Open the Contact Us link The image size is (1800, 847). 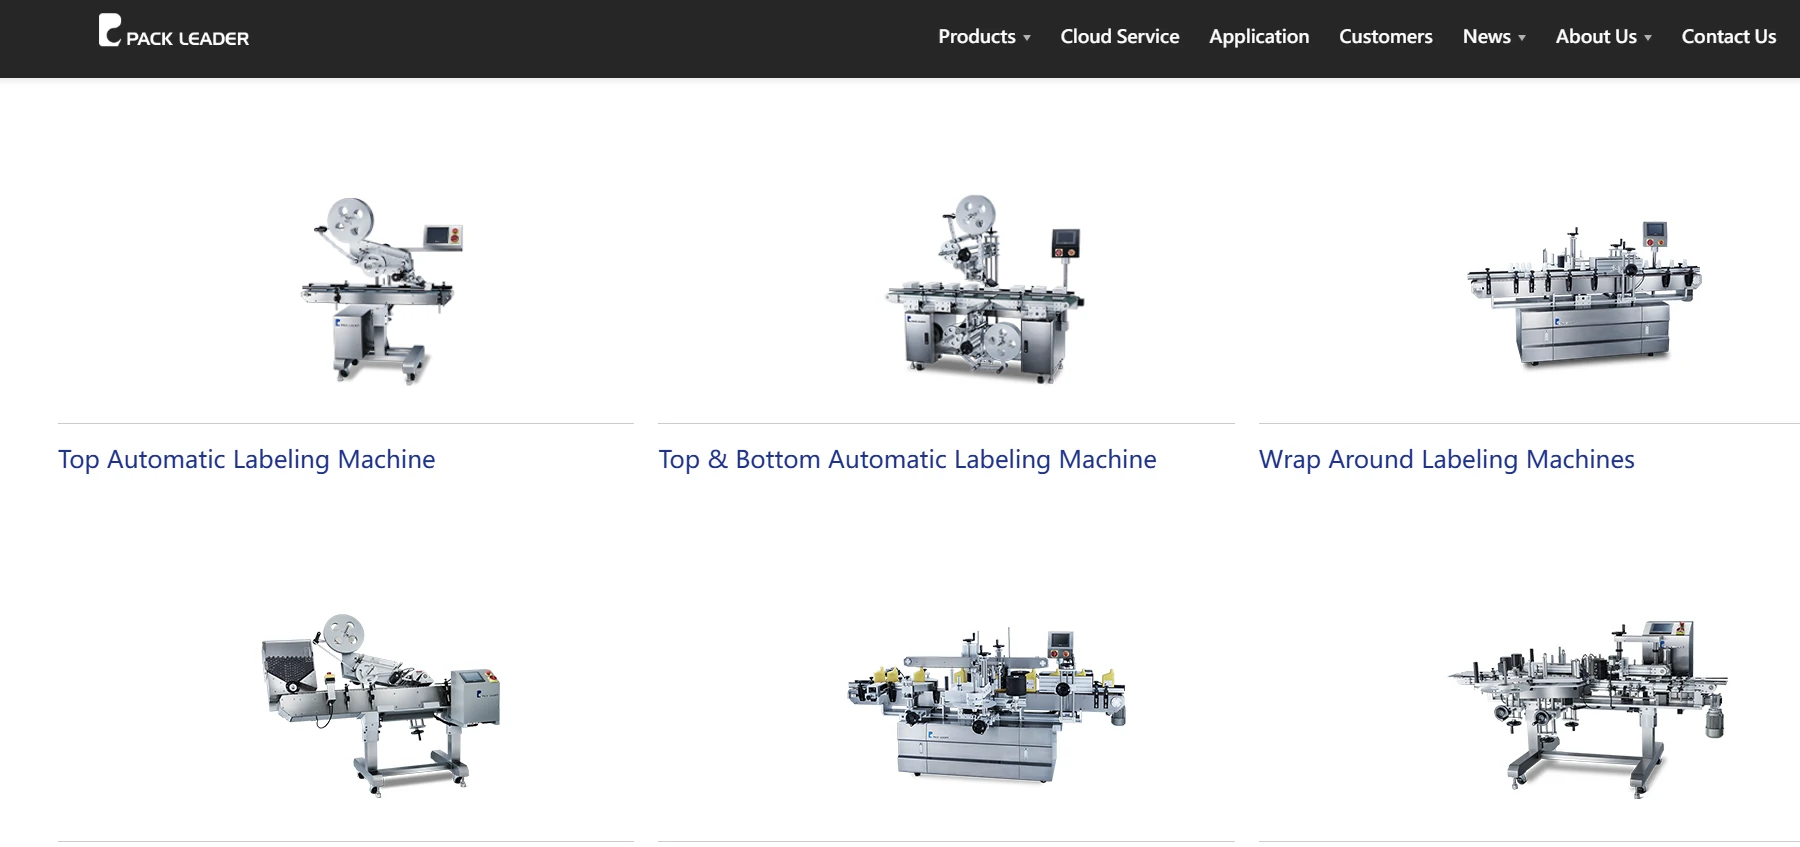(x=1728, y=37)
